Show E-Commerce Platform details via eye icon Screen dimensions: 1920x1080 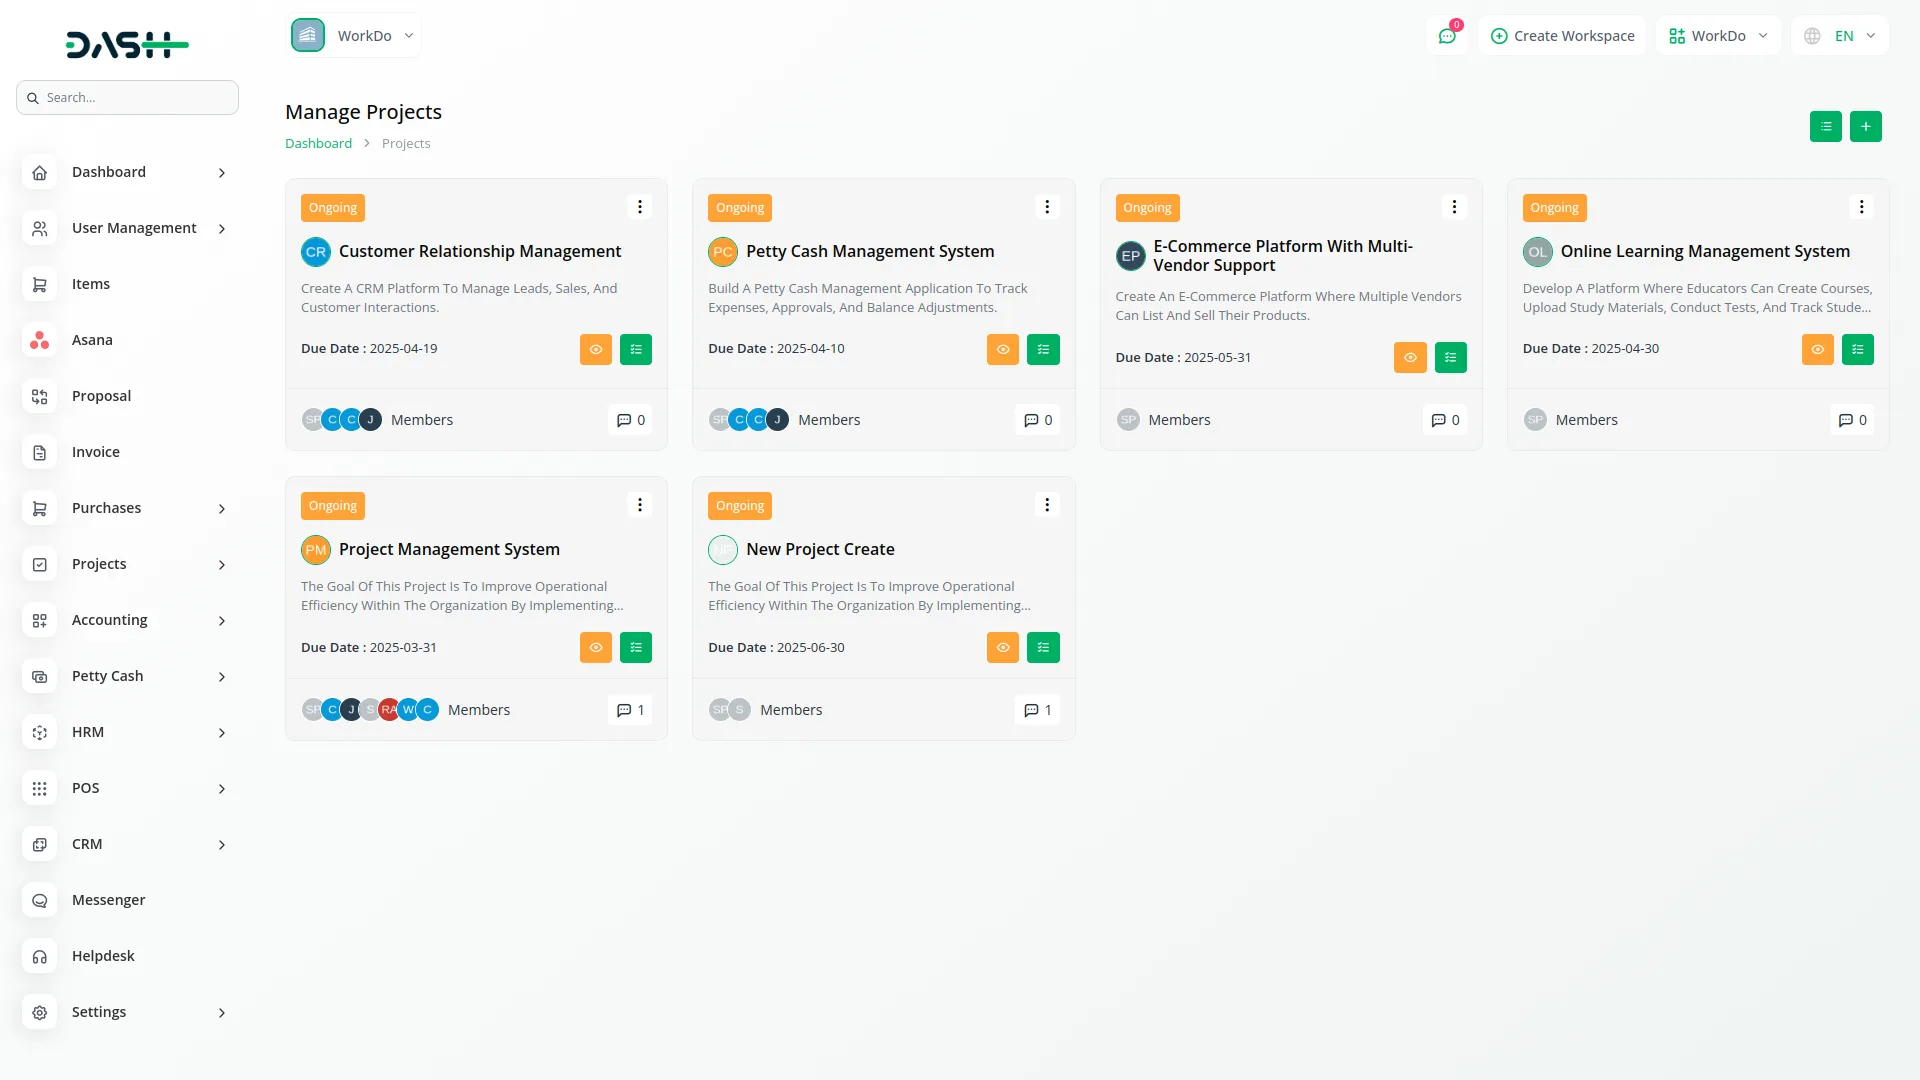point(1410,357)
